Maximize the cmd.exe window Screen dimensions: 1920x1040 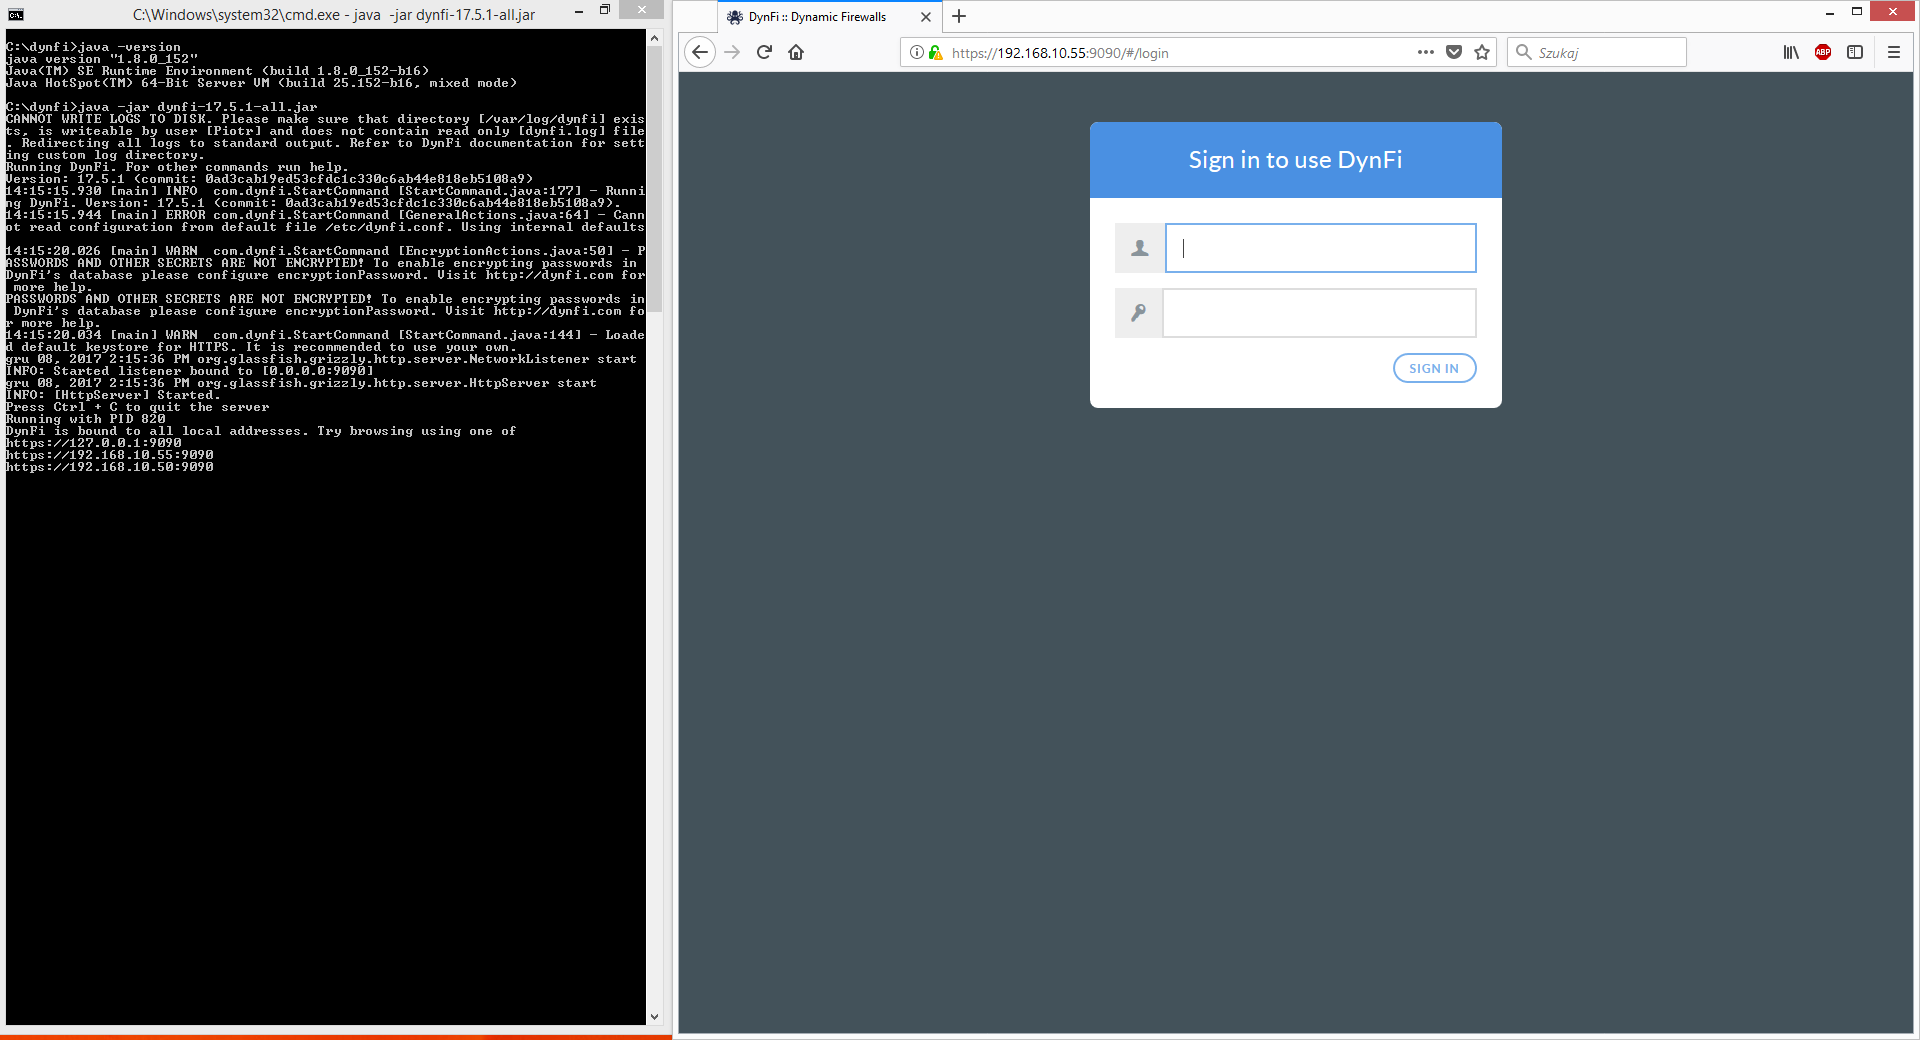(605, 11)
